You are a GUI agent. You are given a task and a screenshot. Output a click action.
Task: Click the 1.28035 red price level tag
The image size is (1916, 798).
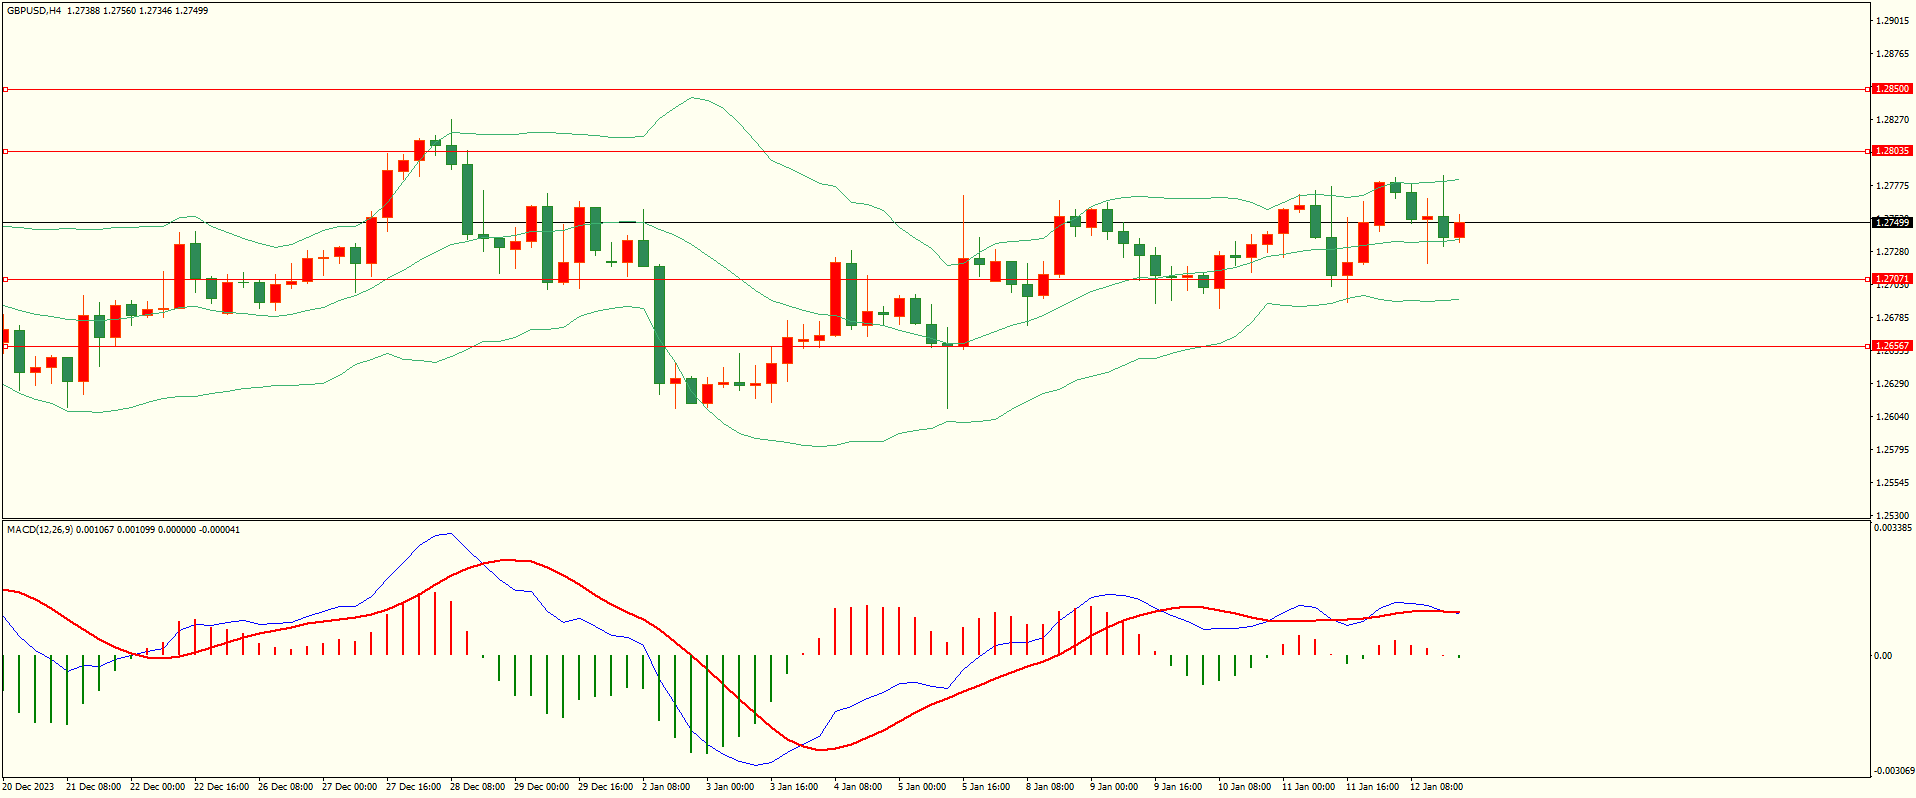click(1892, 151)
